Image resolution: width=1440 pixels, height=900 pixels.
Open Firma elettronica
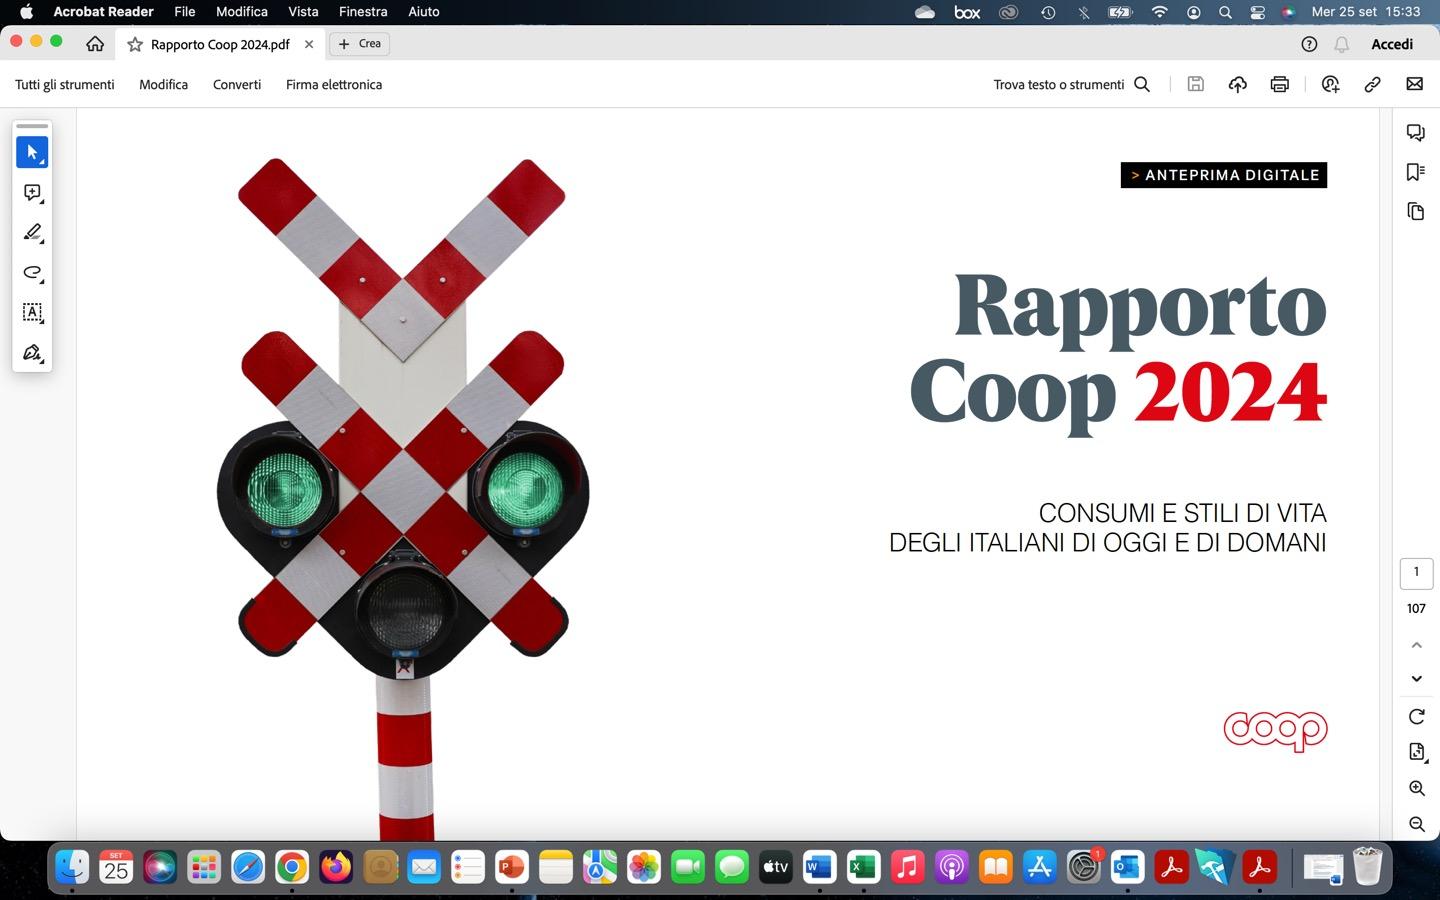334,84
